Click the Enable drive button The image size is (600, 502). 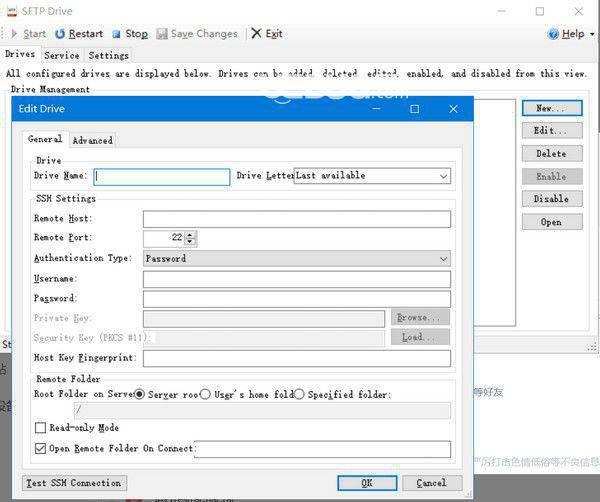pos(552,176)
